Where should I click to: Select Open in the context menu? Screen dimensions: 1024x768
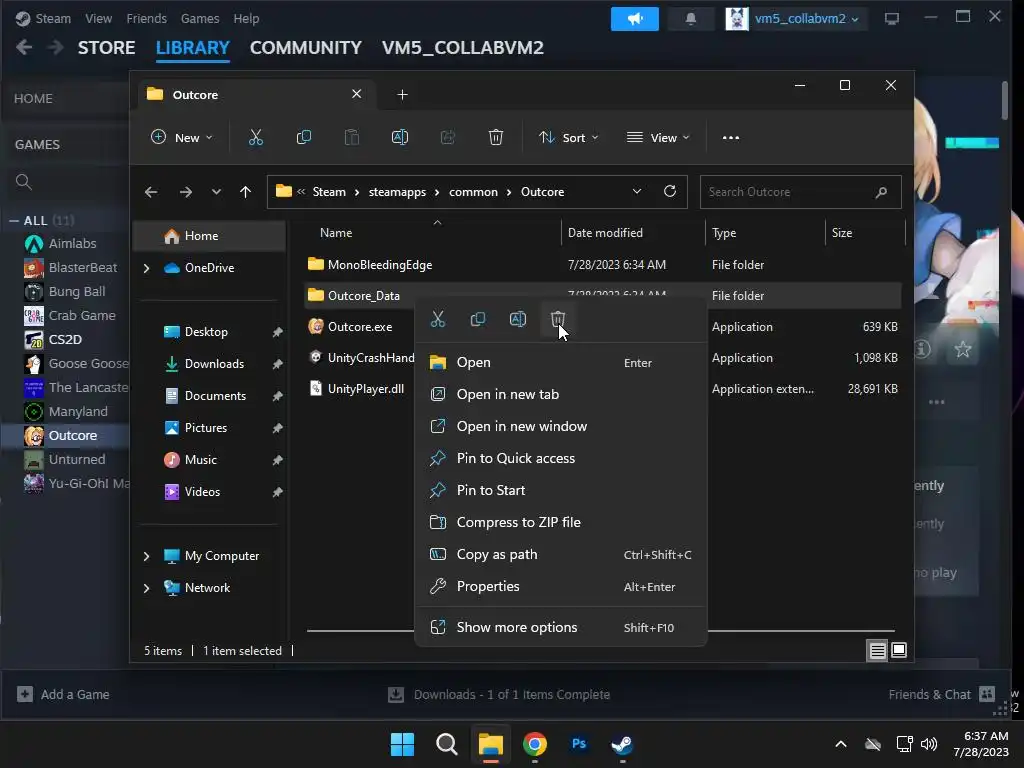click(561, 362)
